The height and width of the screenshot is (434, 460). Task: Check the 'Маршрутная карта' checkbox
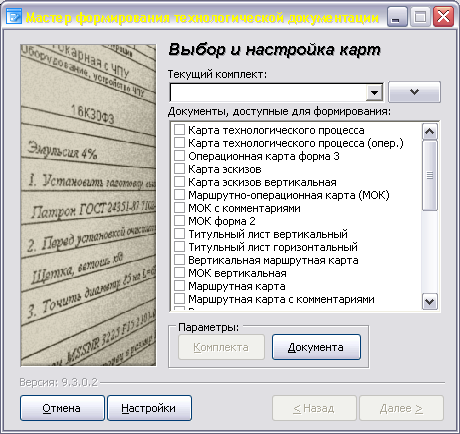pos(179,286)
